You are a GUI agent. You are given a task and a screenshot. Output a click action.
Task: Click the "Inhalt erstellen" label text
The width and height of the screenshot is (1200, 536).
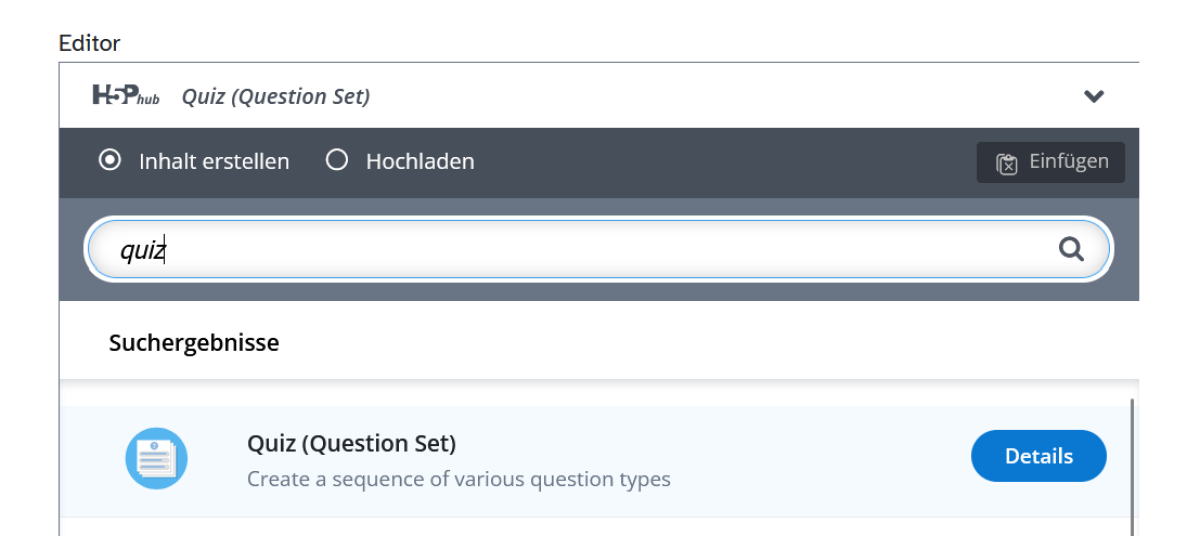coord(214,161)
